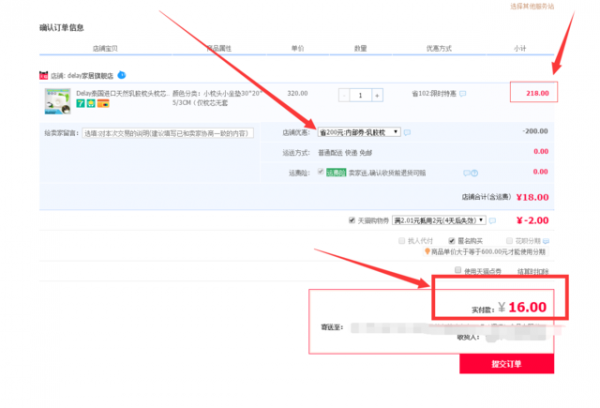Viewport: 600px width, 408px height.
Task: Click the orange credit card badge icon
Action: coord(103,103)
